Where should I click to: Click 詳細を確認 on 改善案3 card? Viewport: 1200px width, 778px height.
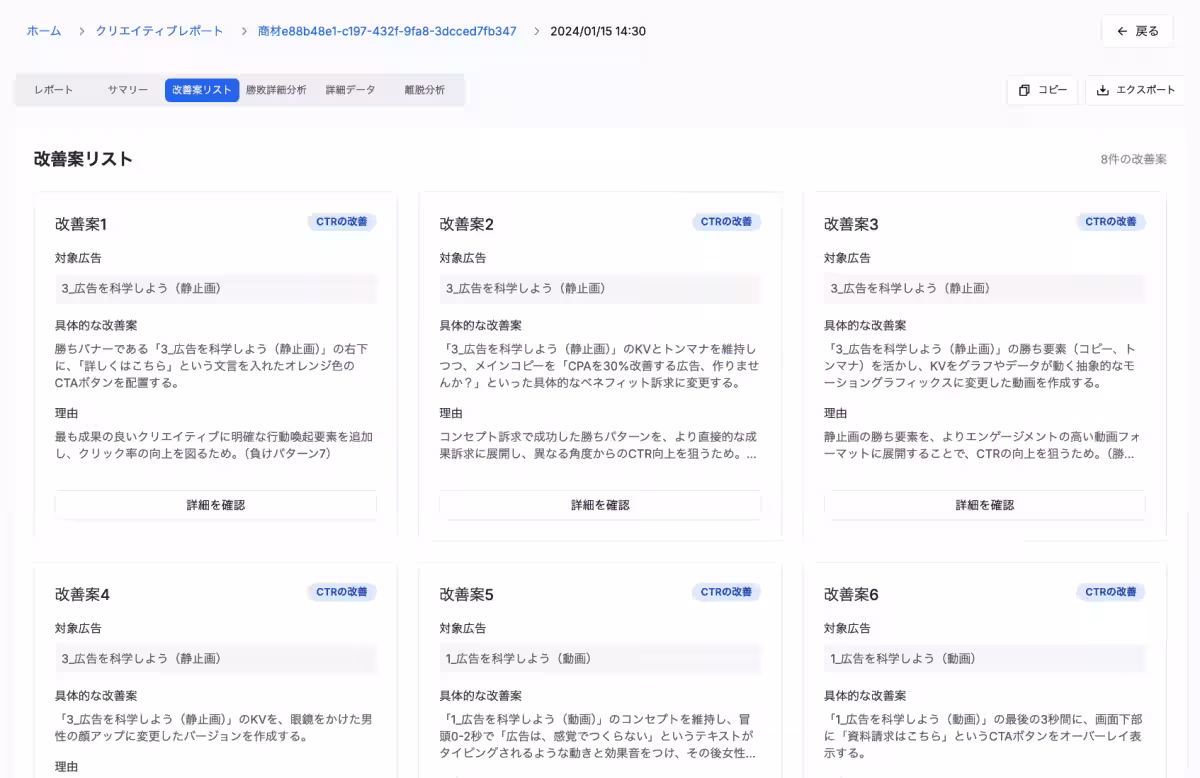985,505
